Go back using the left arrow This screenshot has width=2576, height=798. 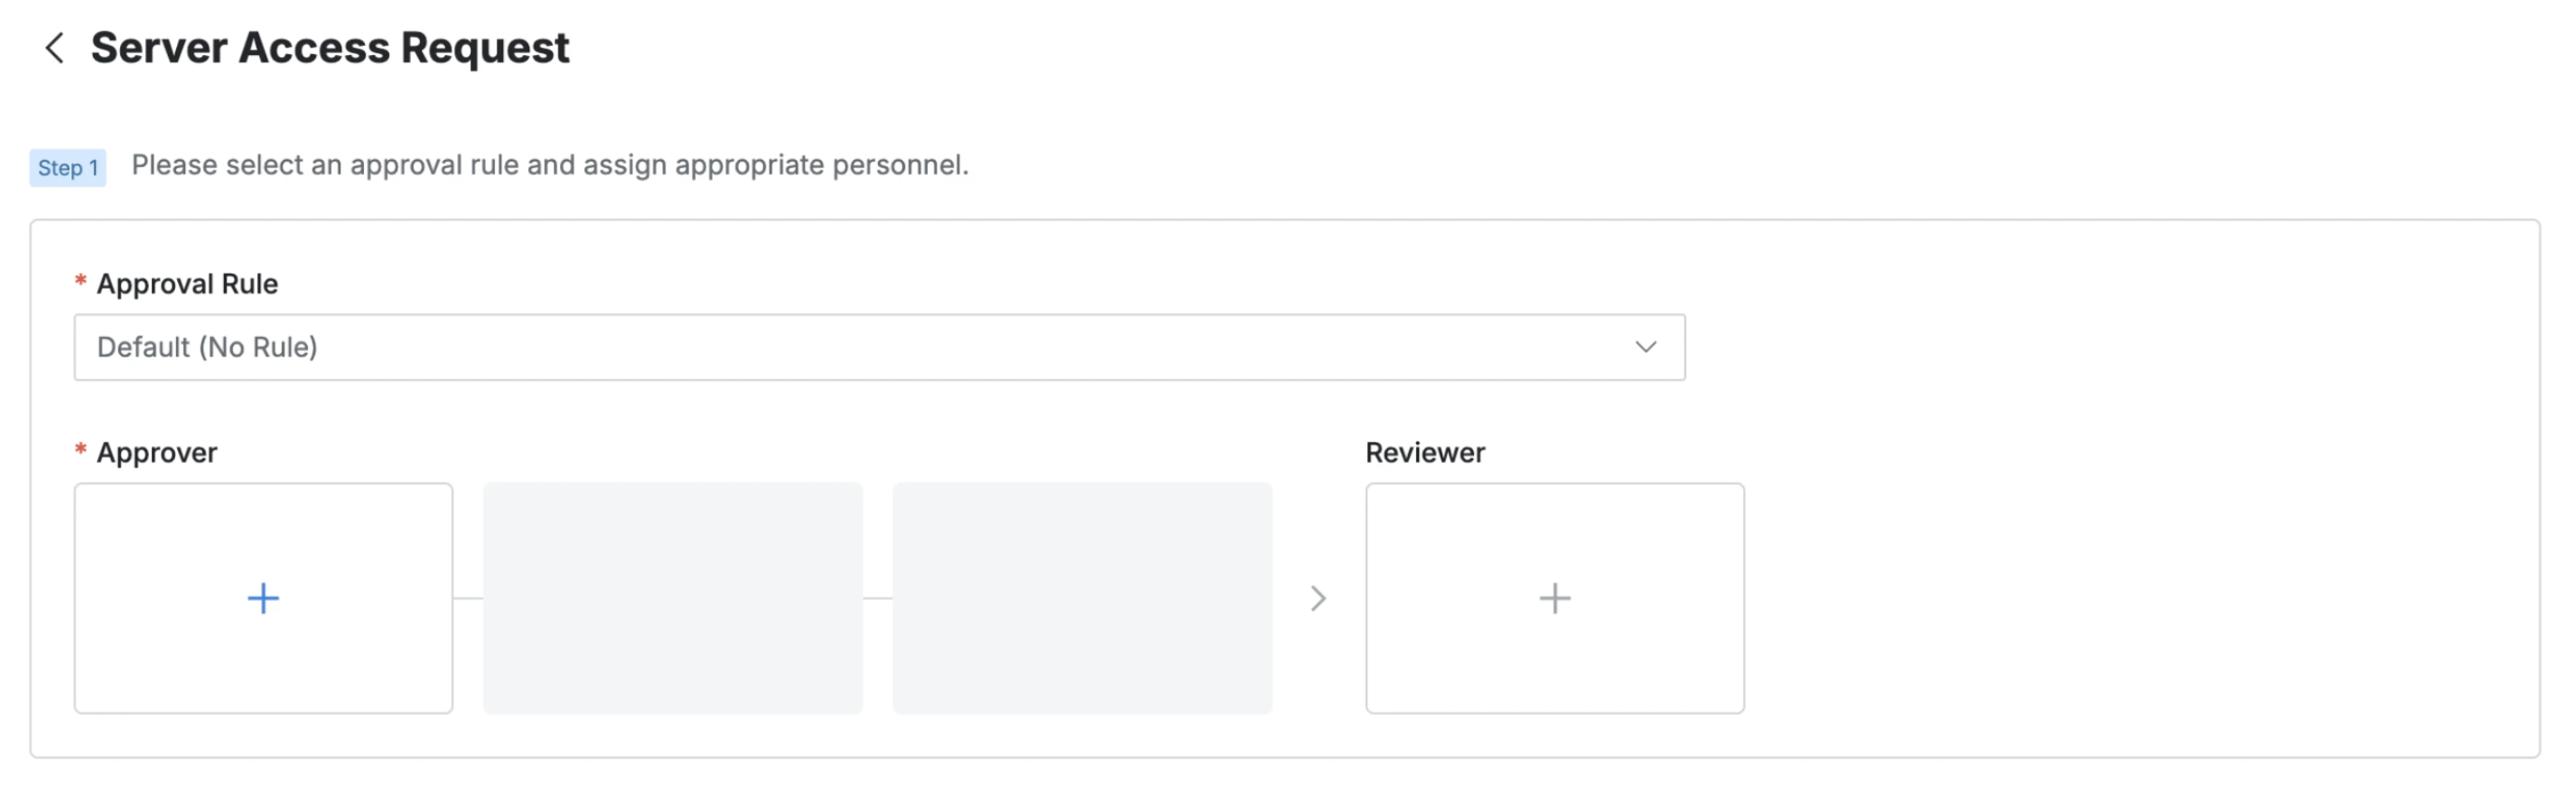(x=55, y=48)
